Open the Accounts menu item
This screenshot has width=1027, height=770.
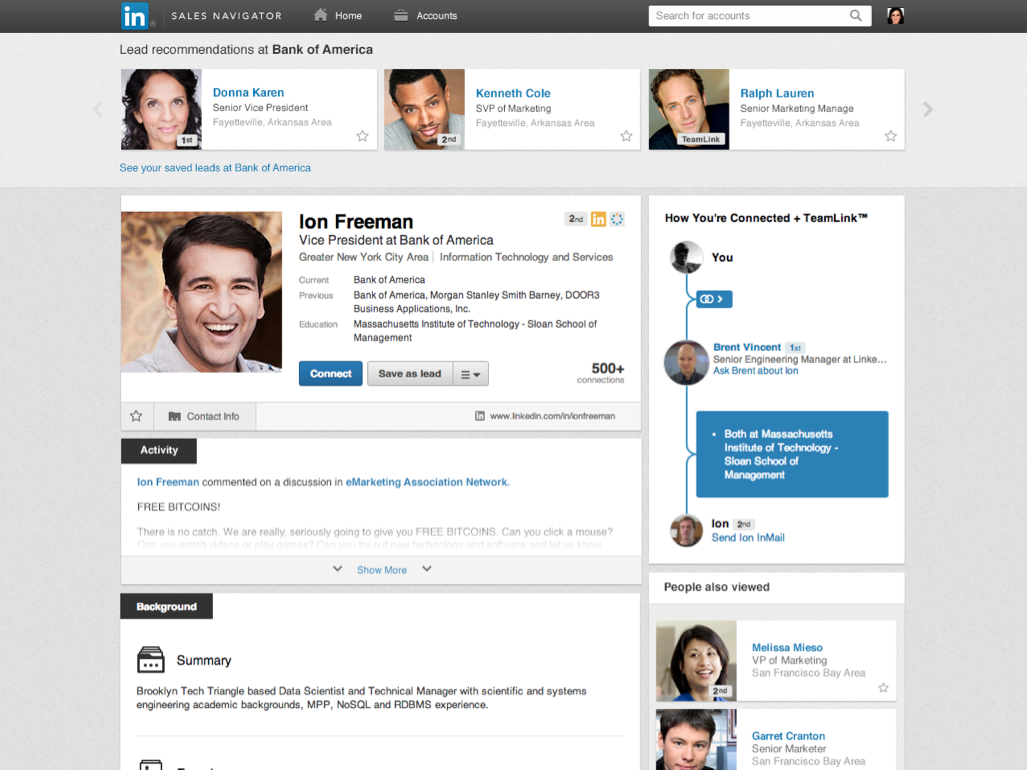[425, 16]
